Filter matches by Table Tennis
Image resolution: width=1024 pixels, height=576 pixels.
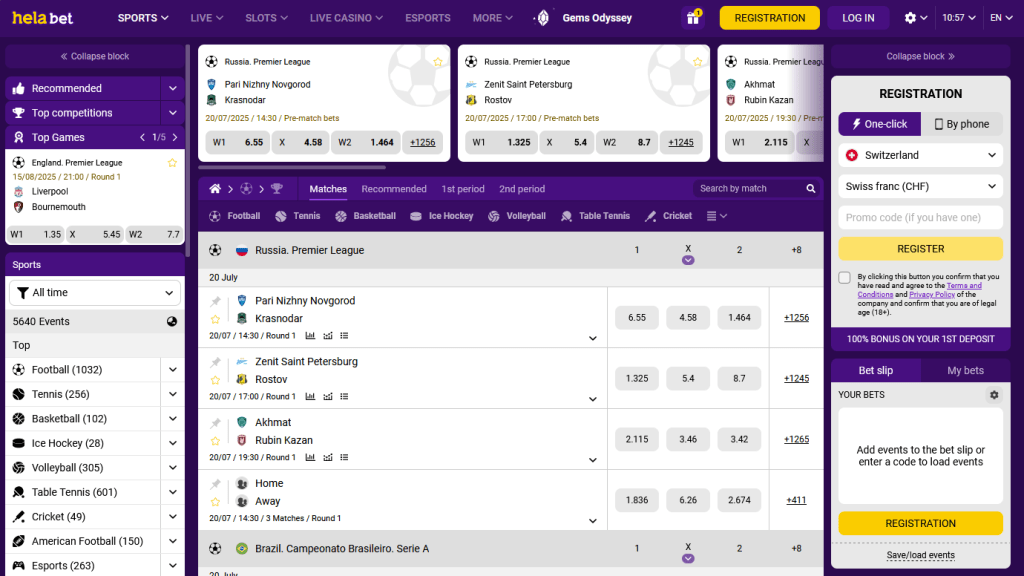coord(595,216)
